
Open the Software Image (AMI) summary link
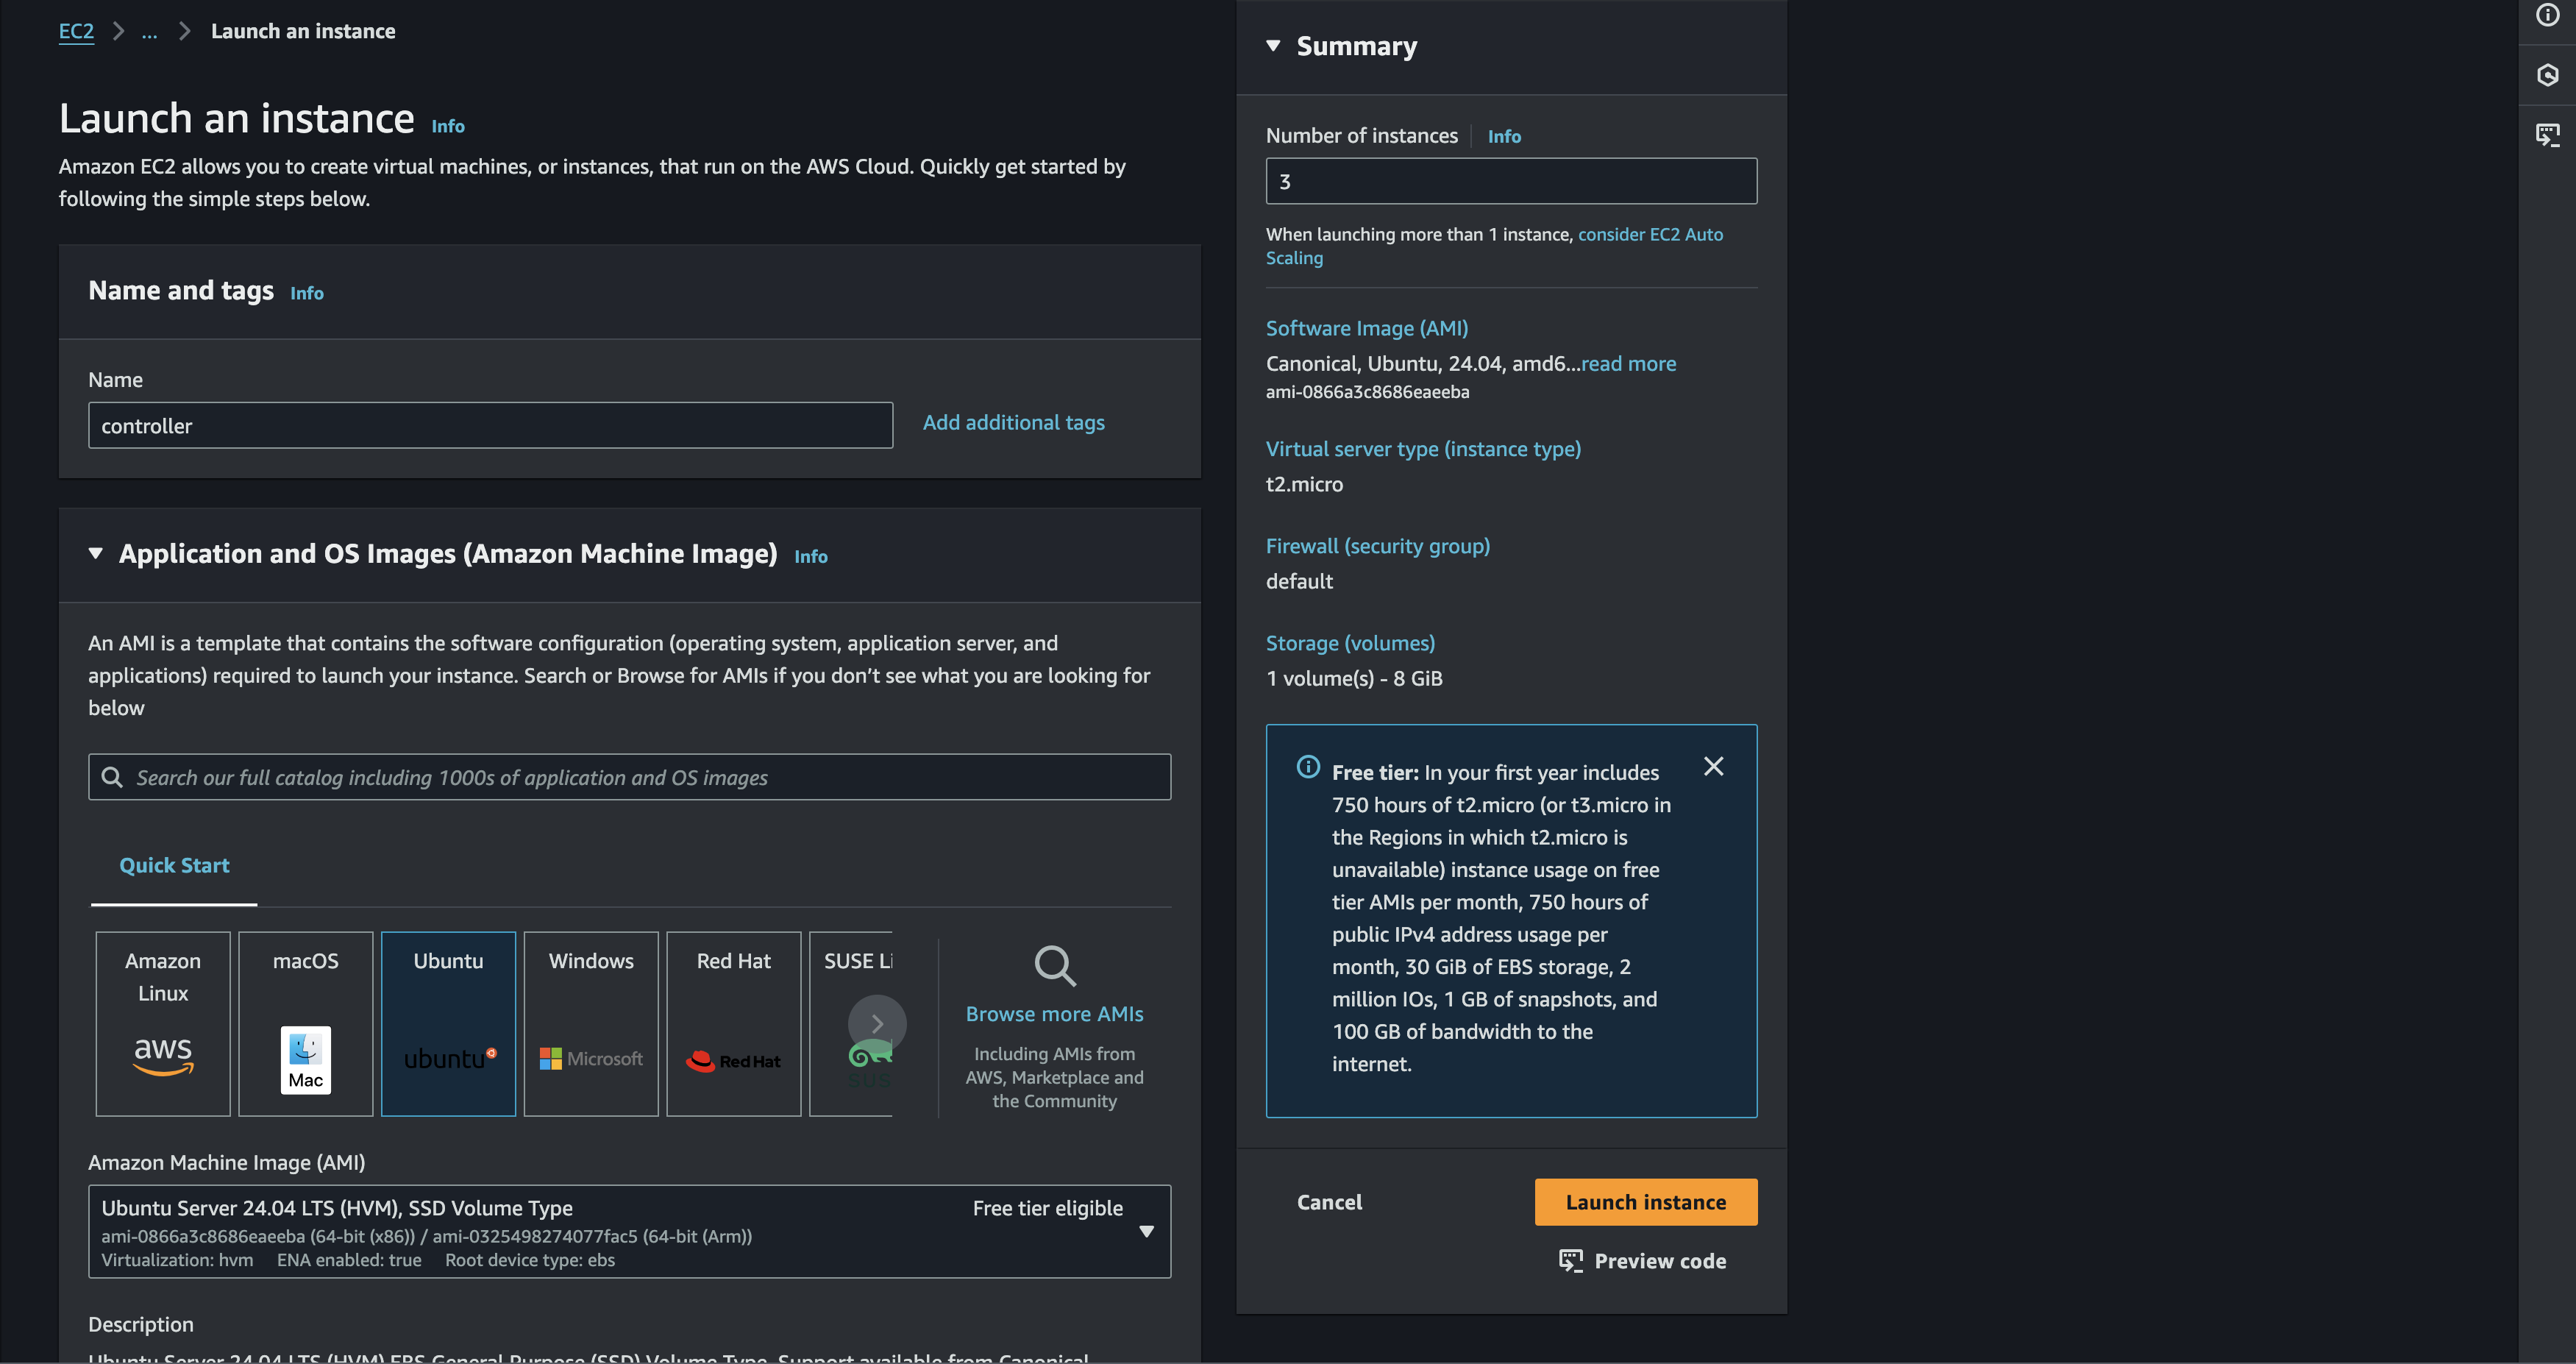tap(1367, 328)
